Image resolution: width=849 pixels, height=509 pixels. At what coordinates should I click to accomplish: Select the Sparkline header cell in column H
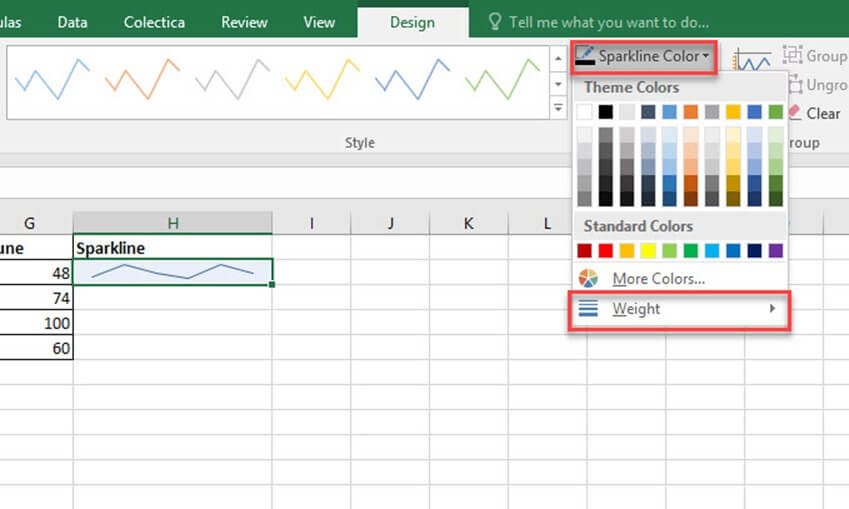click(172, 246)
